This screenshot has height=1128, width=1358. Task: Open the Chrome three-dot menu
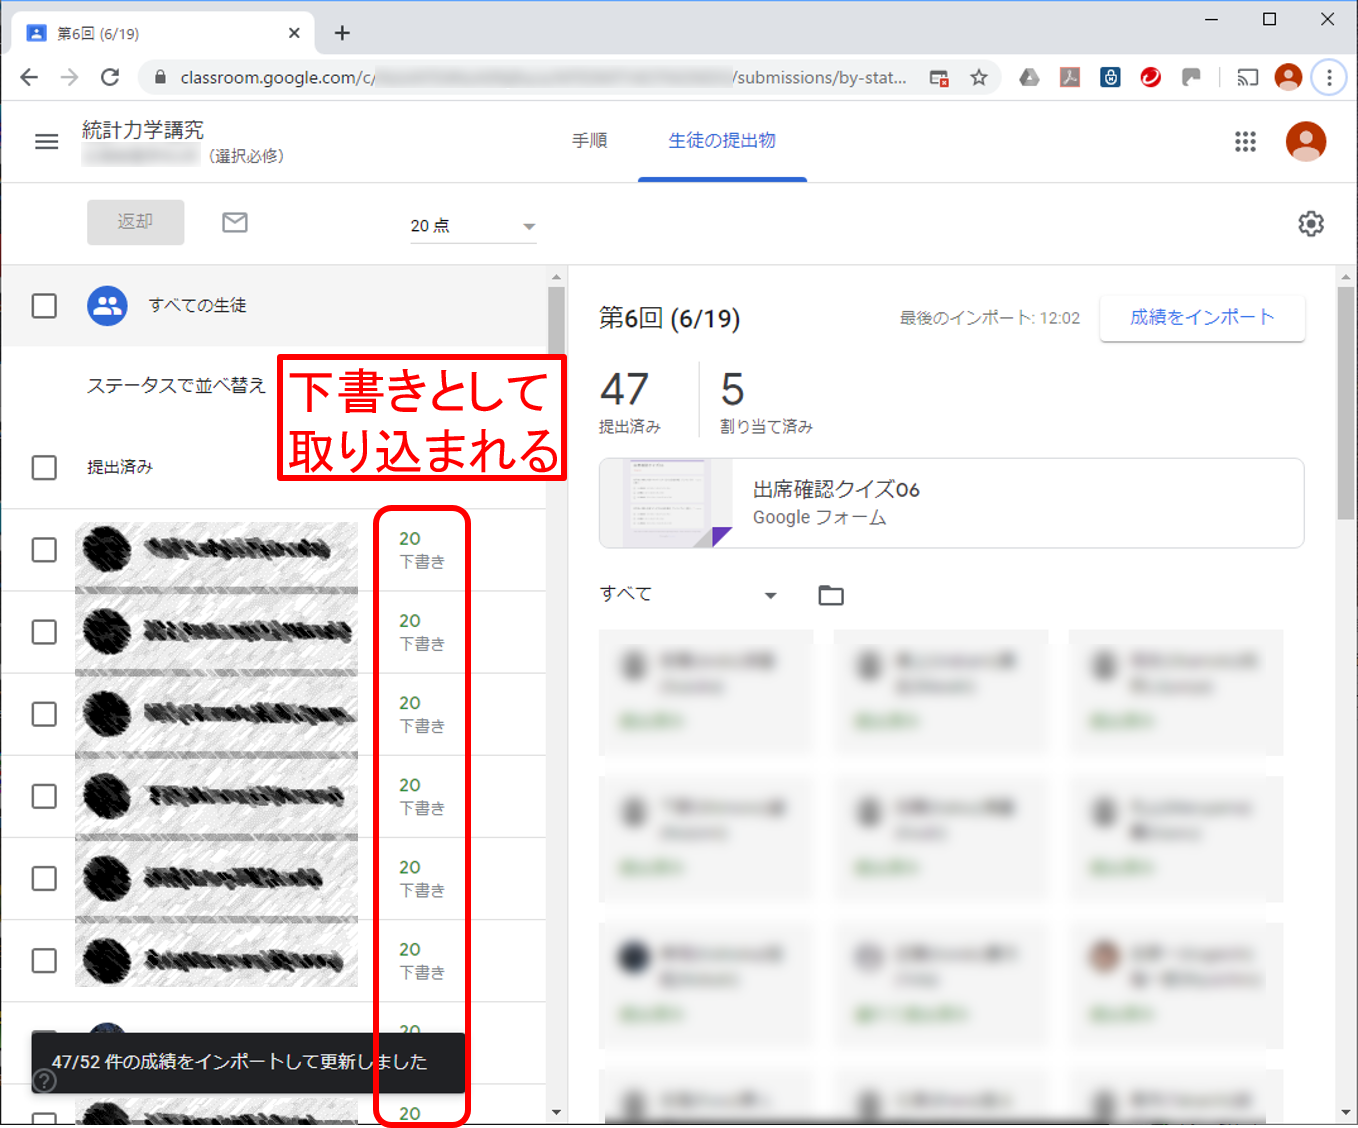pyautogui.click(x=1329, y=77)
